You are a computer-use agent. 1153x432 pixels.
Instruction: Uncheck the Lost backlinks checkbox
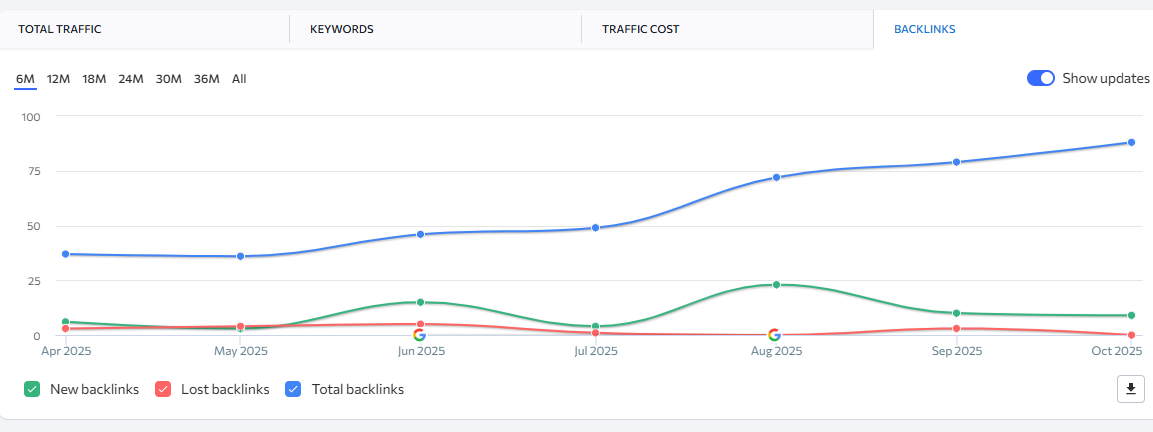[x=163, y=389]
